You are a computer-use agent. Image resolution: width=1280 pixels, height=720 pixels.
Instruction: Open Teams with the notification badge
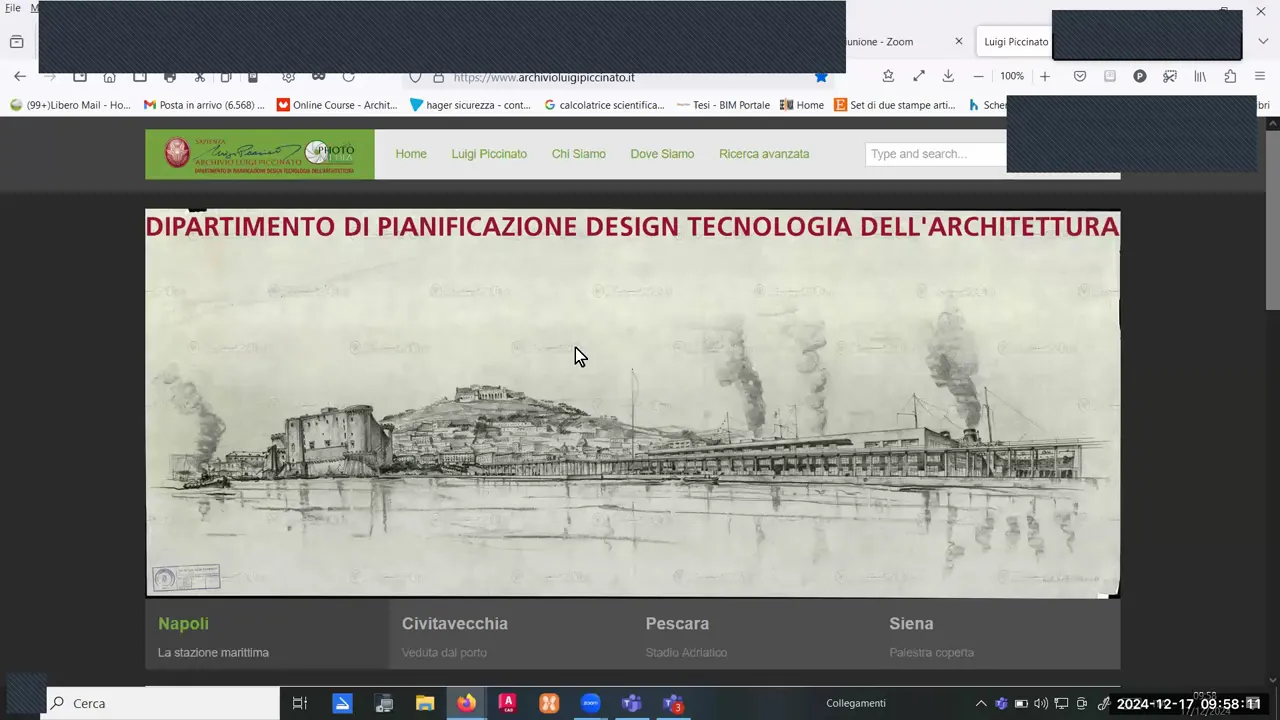[673, 704]
